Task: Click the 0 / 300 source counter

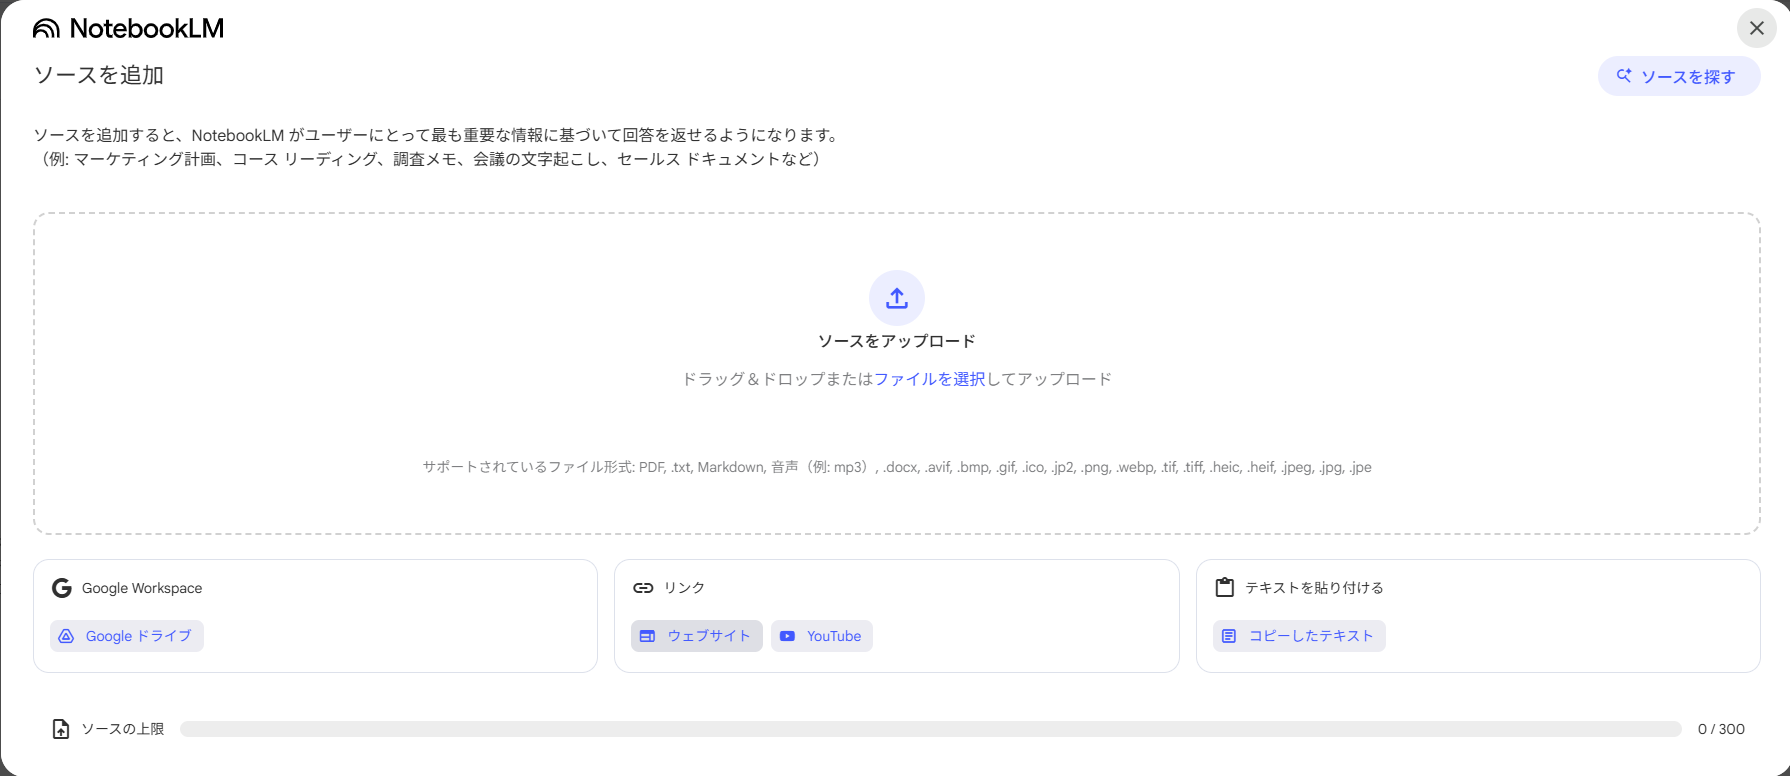Action: 1721,729
